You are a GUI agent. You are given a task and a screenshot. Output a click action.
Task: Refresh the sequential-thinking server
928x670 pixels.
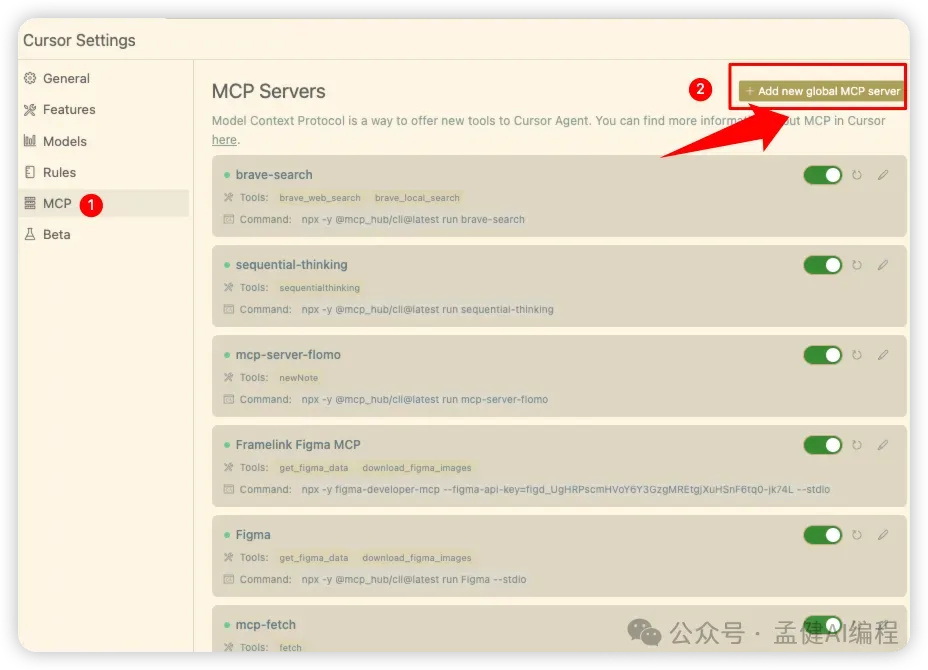click(856, 265)
